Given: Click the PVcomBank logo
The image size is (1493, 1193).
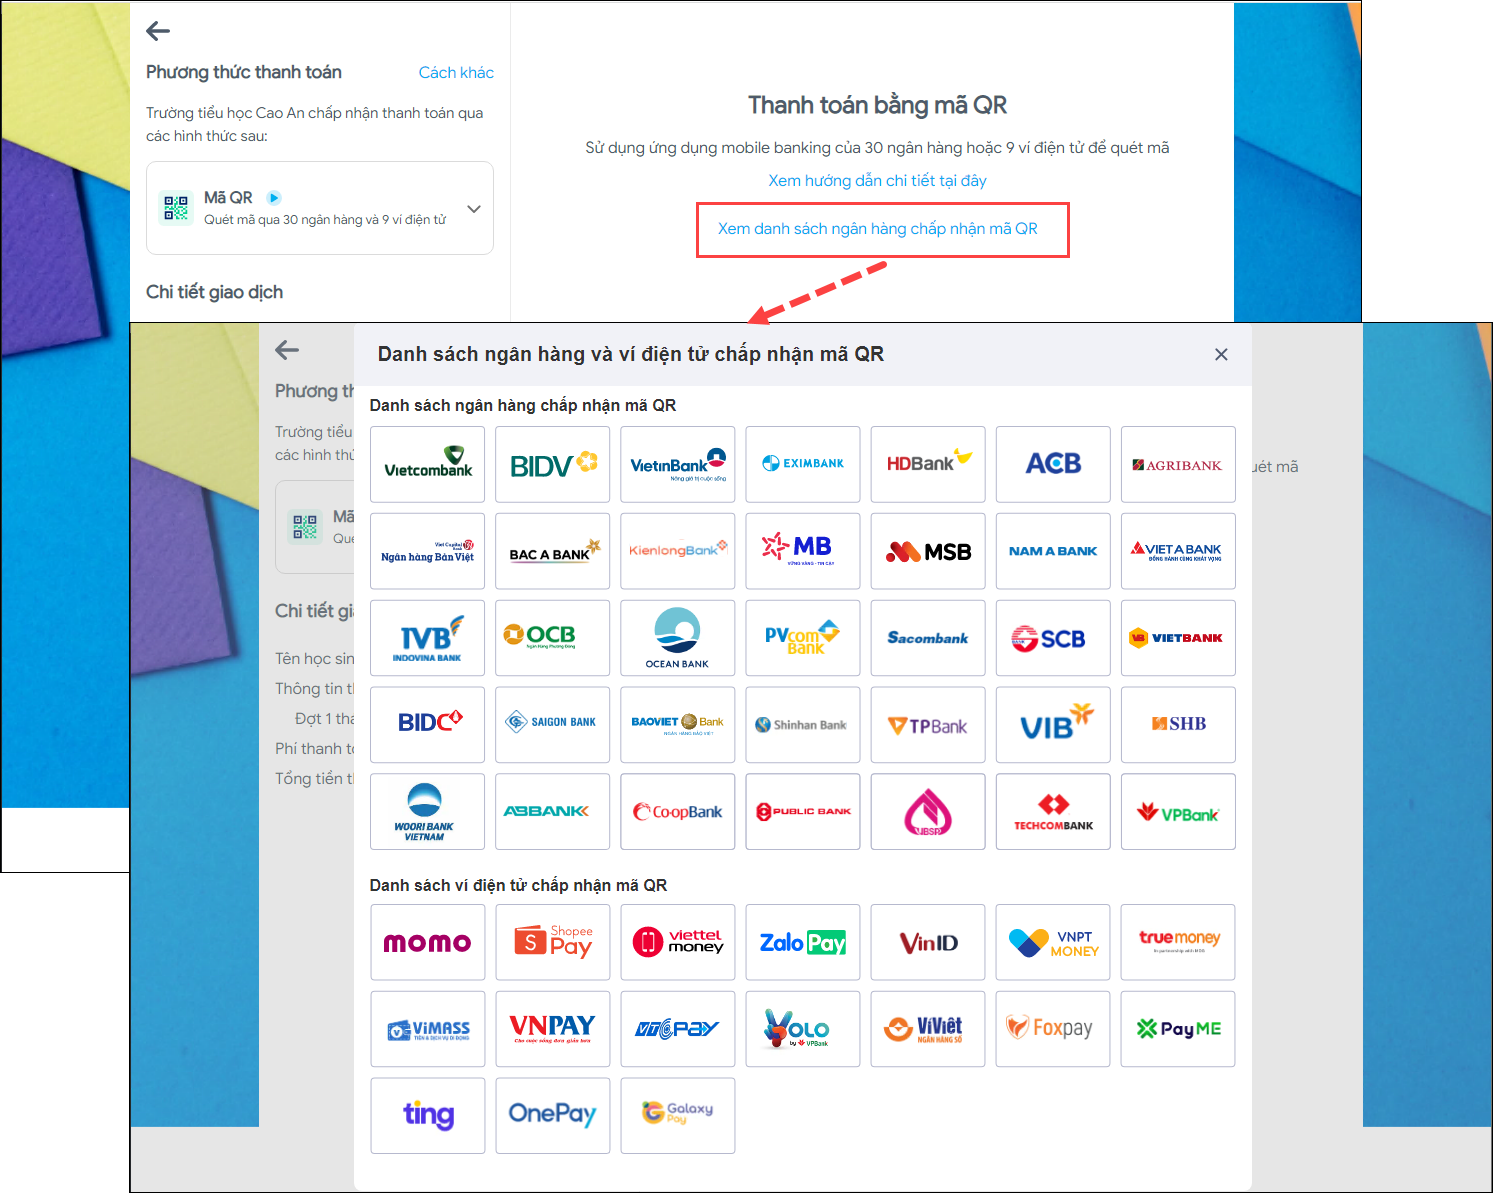Looking at the screenshot, I should (803, 638).
